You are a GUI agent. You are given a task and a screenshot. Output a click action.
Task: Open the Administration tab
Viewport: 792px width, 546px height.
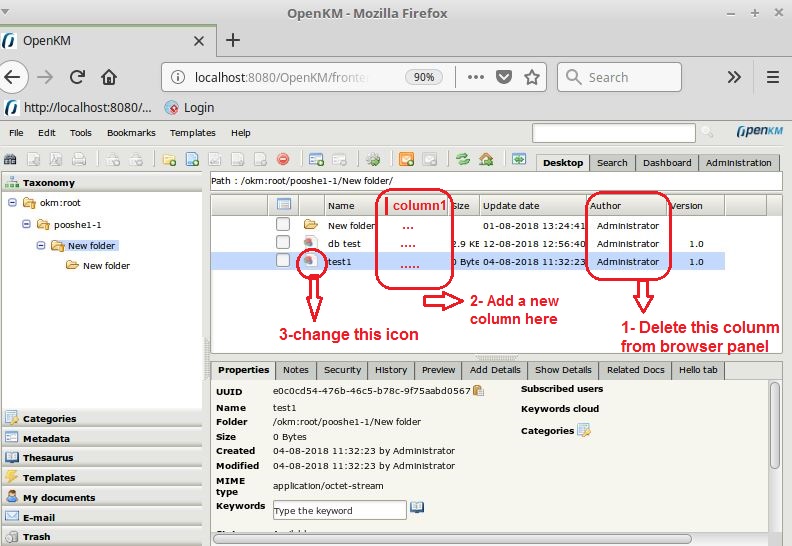click(x=738, y=163)
